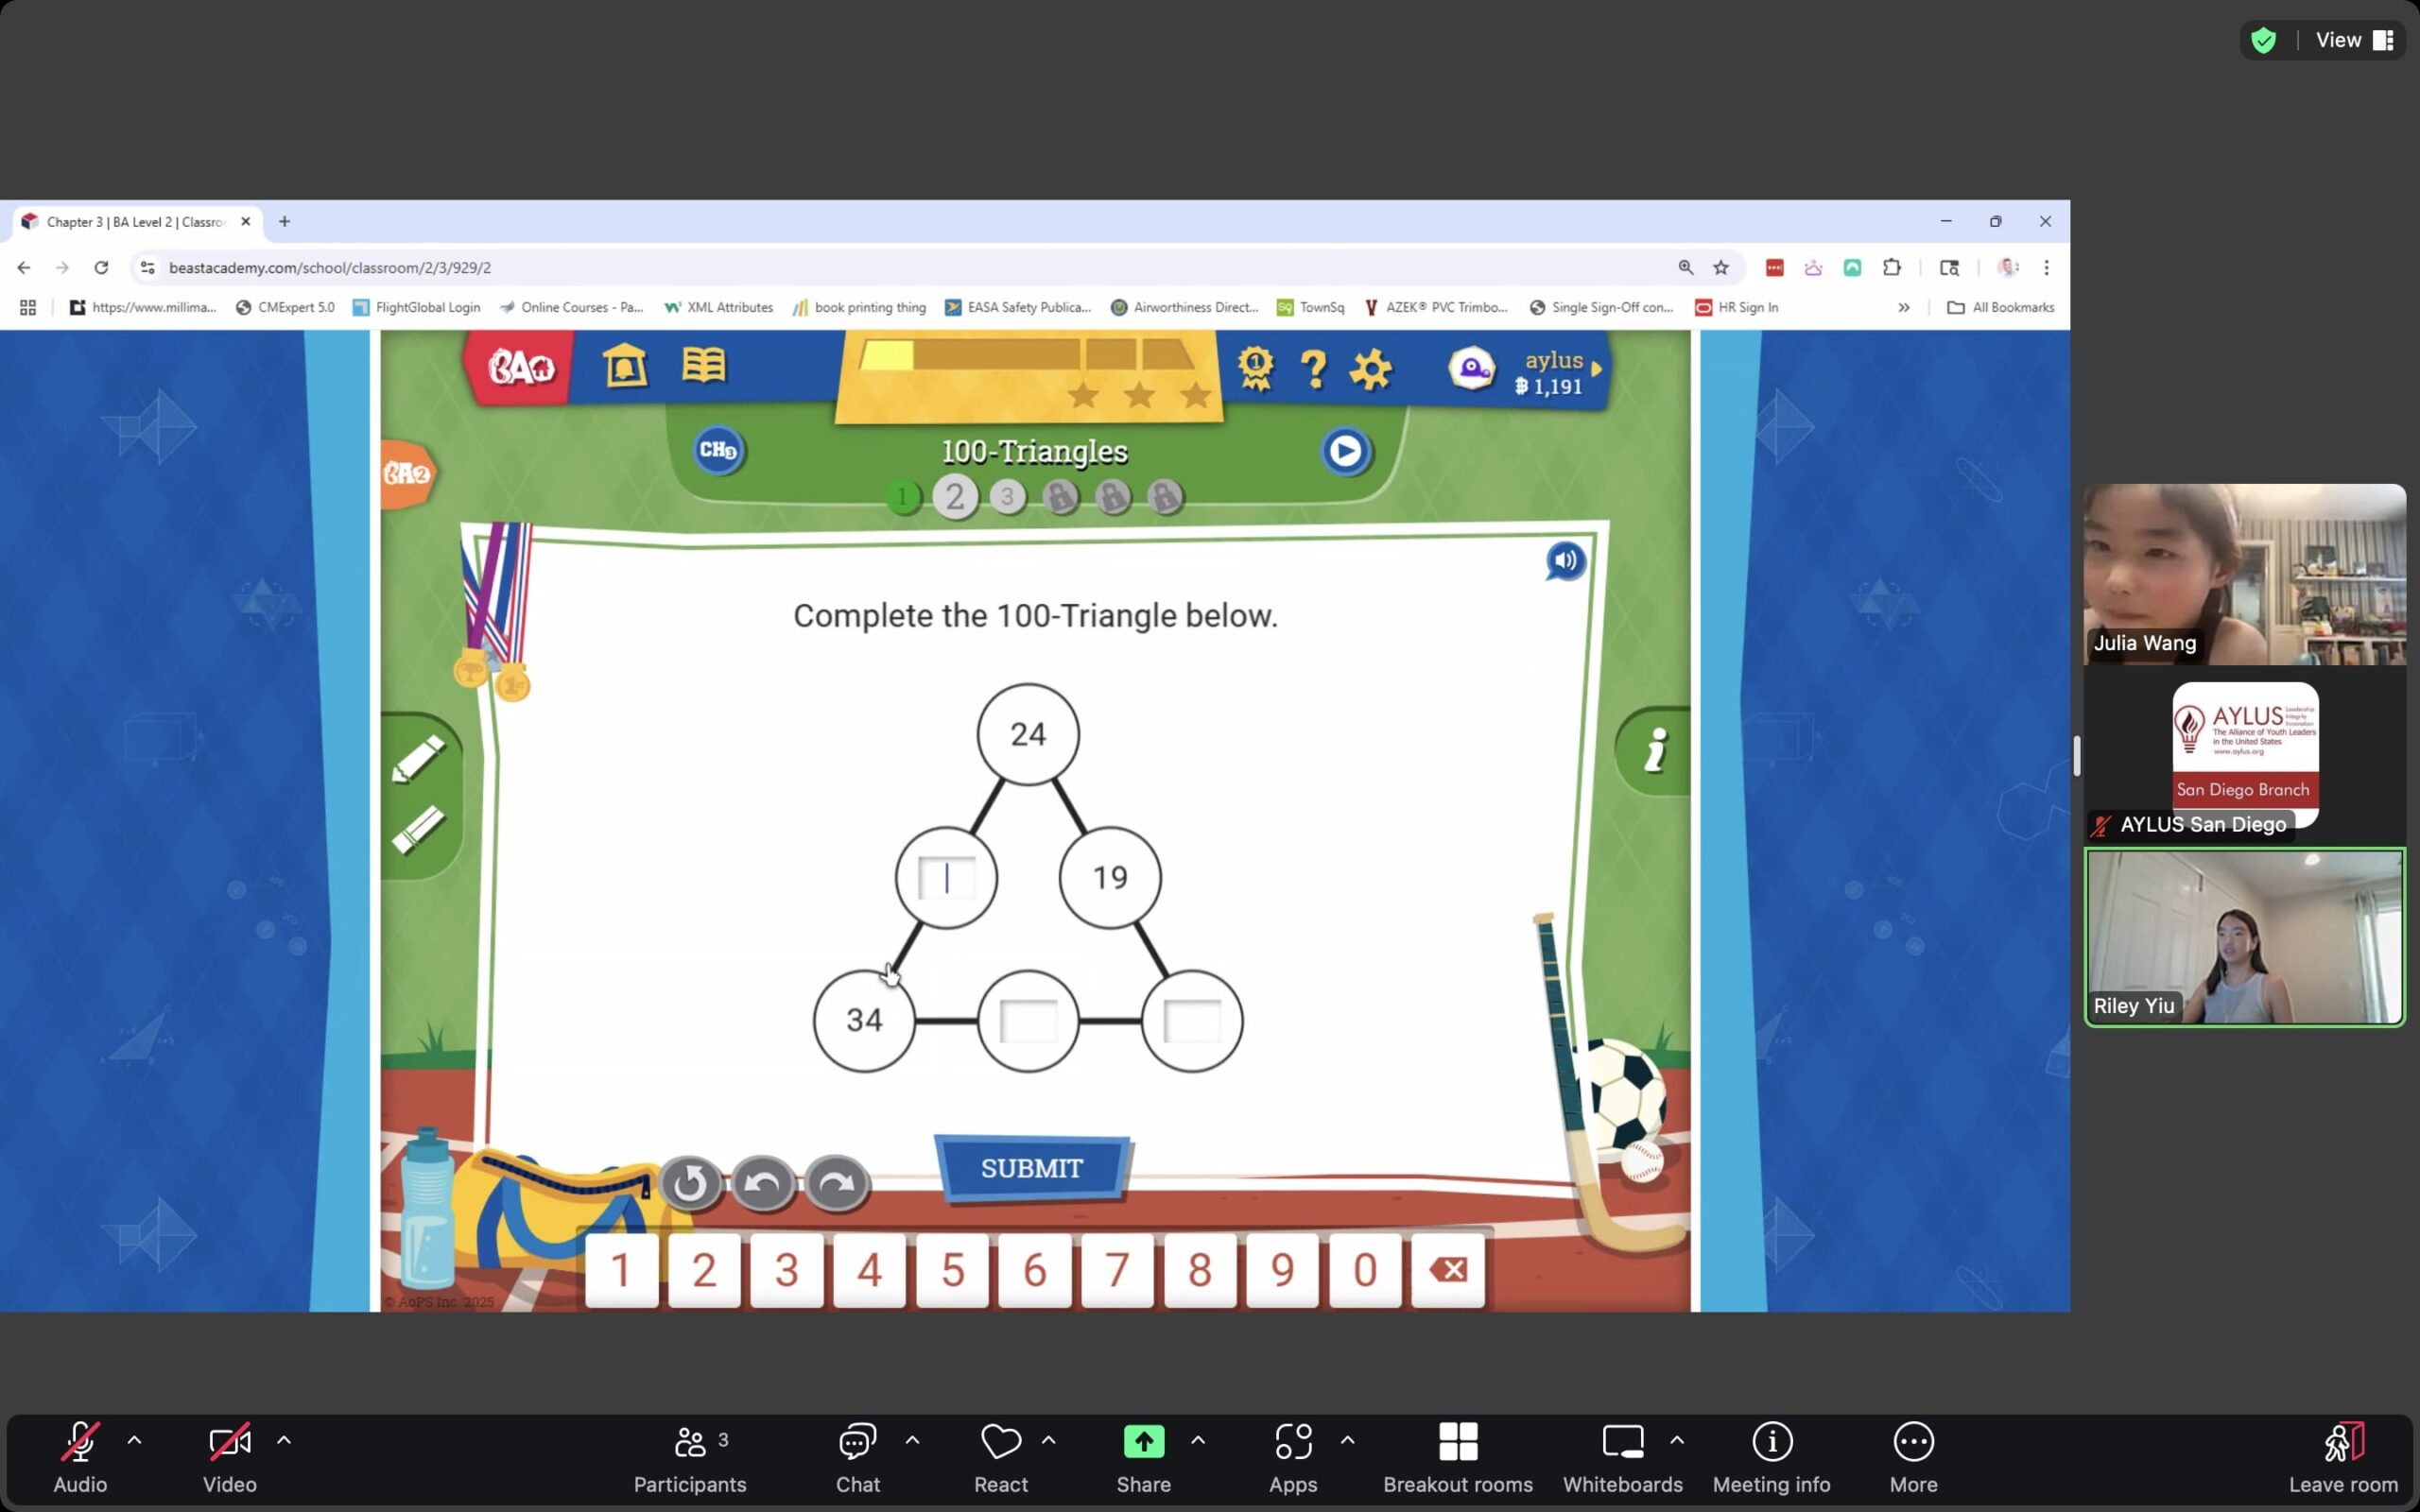Image resolution: width=2420 pixels, height=1512 pixels.
Task: Click the reset puzzle circular arrow
Action: [x=689, y=1185]
